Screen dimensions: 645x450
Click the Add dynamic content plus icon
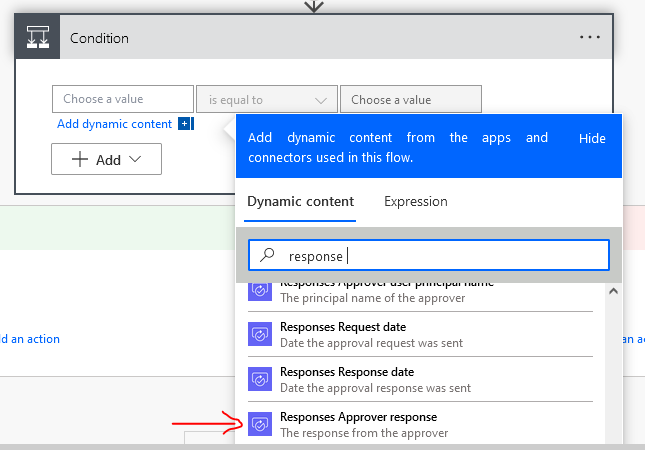click(x=184, y=124)
